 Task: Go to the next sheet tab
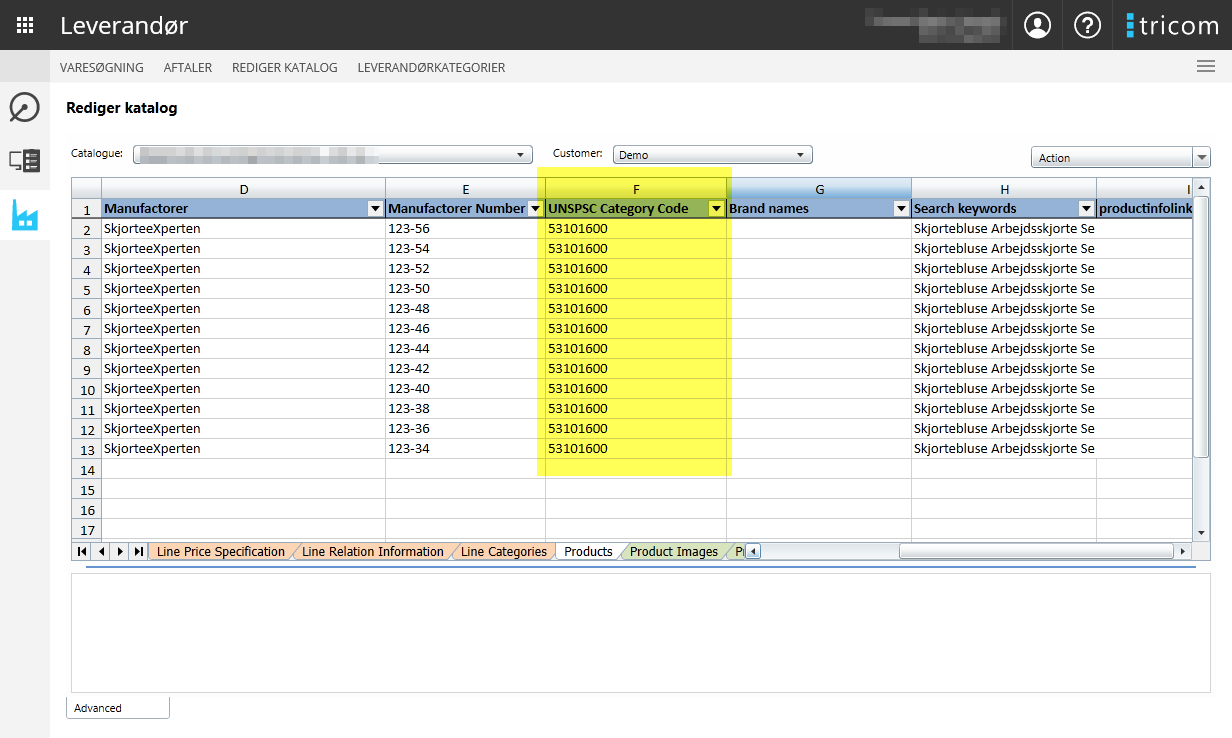[x=119, y=551]
